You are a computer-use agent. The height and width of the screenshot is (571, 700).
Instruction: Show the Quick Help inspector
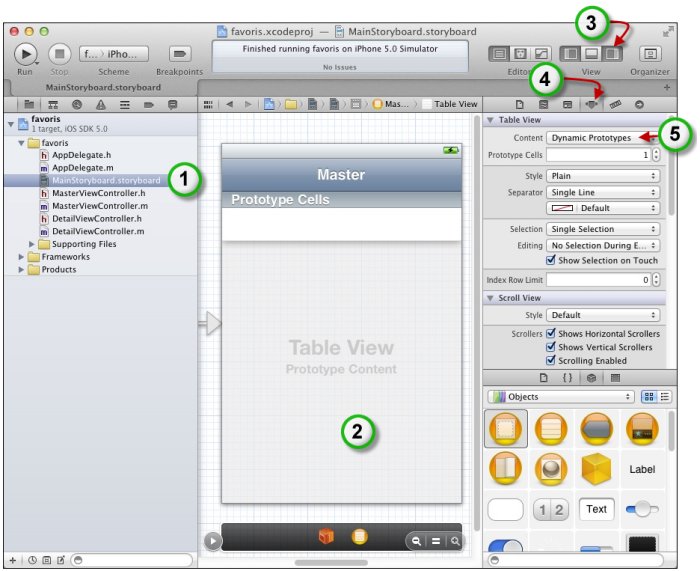coord(543,104)
